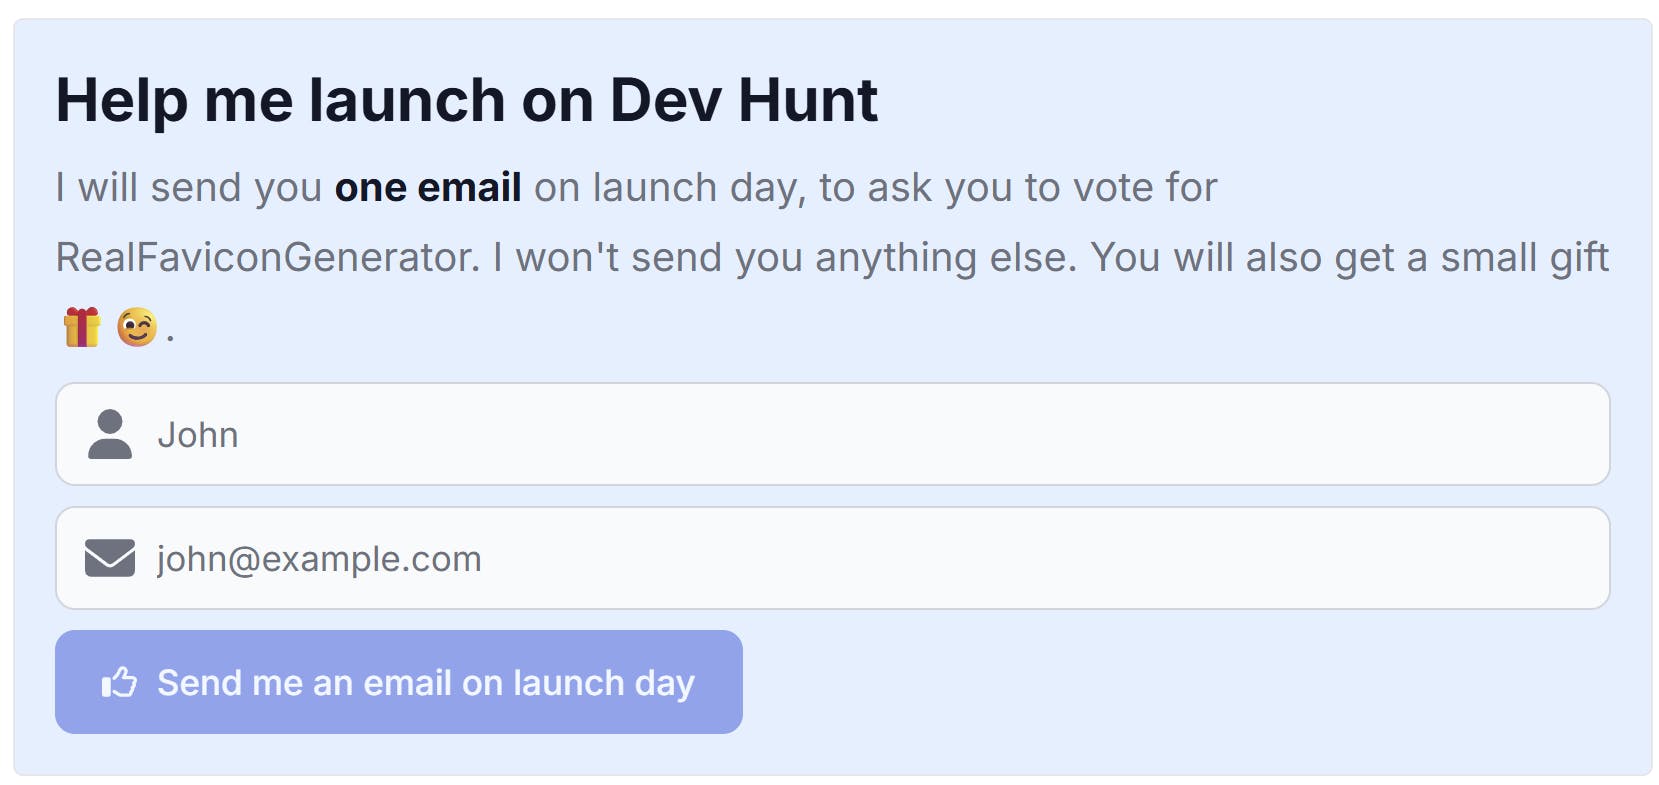Screen dimensions: 1659x785
Task: Focus the john@example.com email input field
Action: coord(832,558)
